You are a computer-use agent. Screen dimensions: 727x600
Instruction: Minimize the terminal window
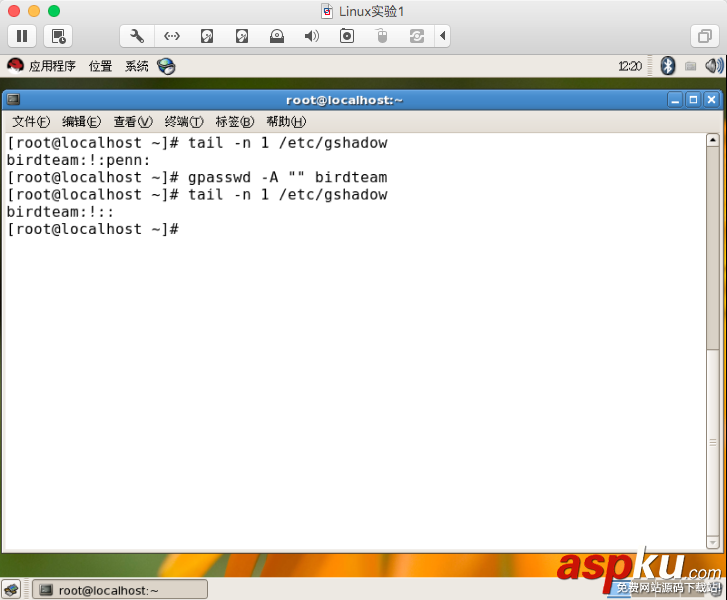[675, 100]
